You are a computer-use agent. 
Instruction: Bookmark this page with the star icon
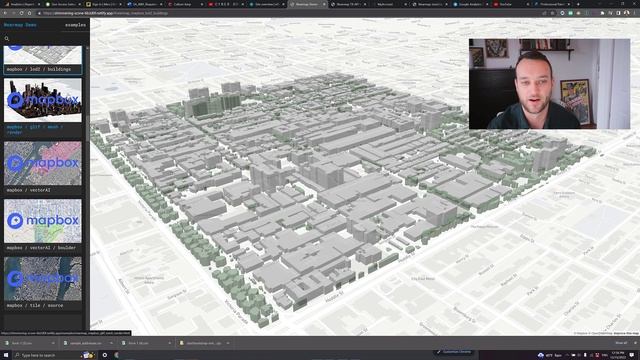pyautogui.click(x=552, y=13)
